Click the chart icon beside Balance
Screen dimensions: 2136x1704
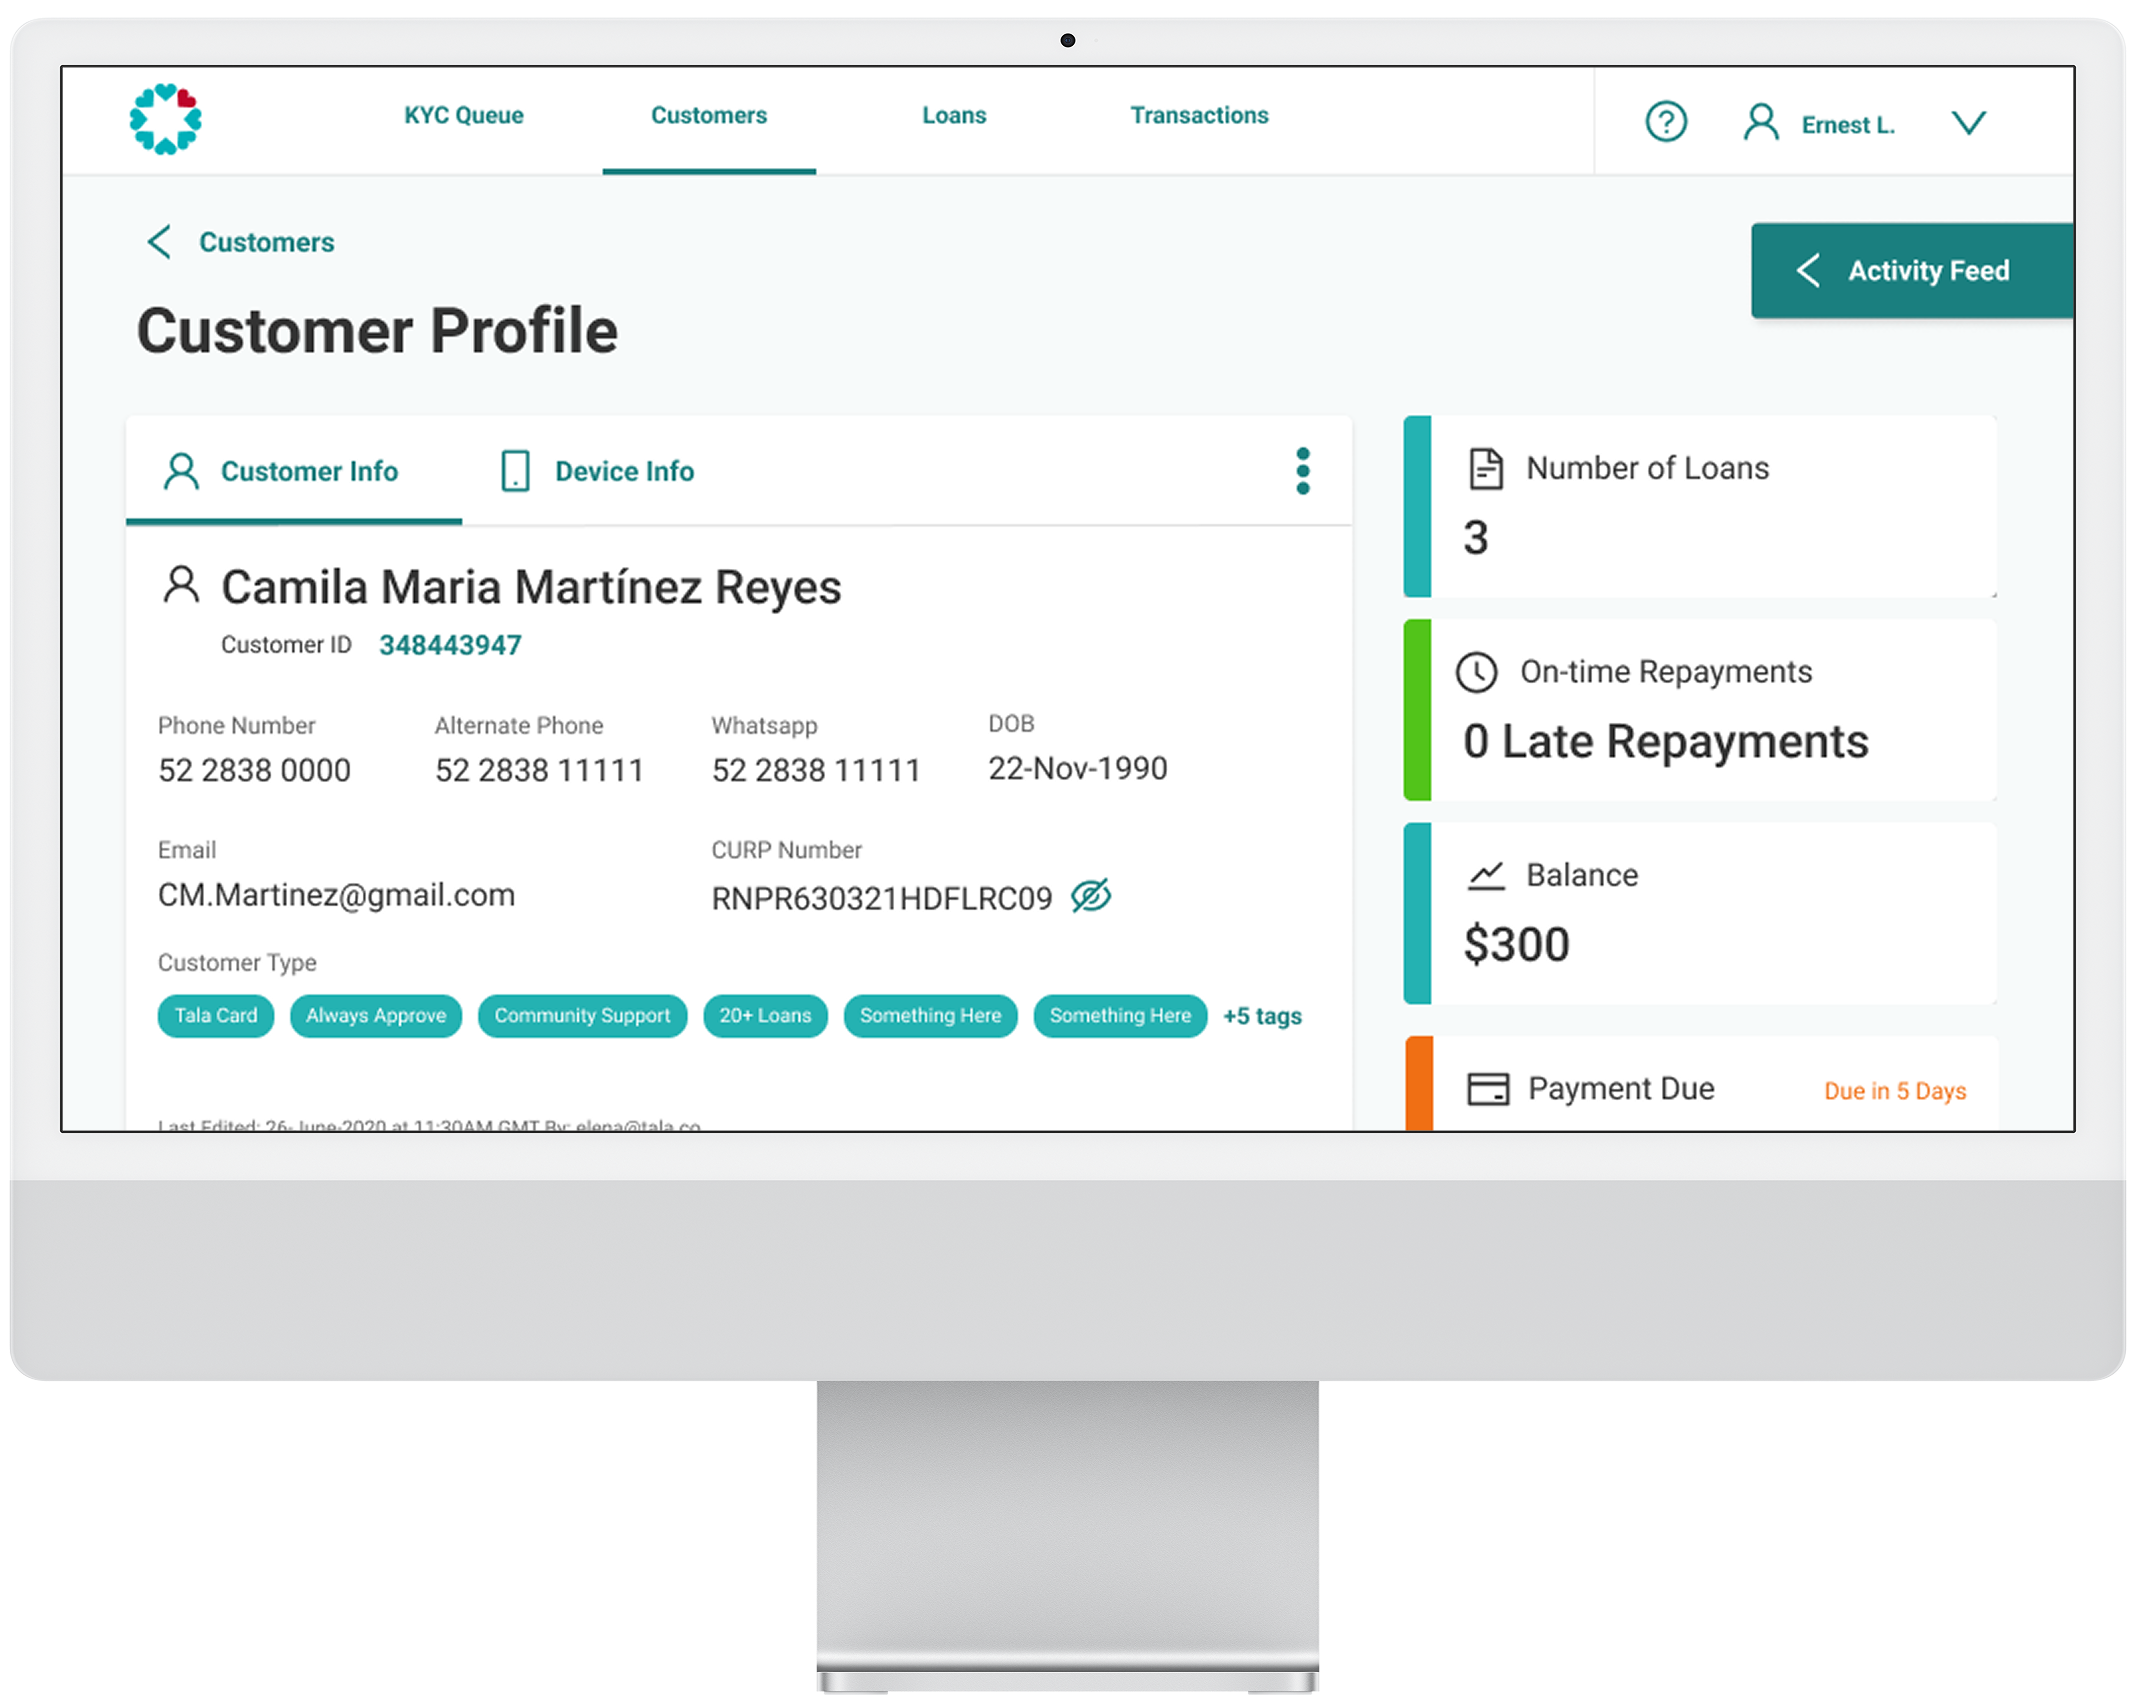1486,876
